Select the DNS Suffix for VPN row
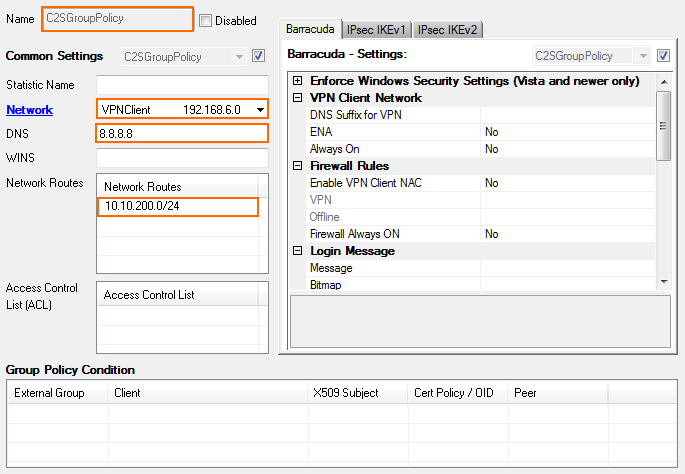The width and height of the screenshot is (685, 474). (481, 115)
